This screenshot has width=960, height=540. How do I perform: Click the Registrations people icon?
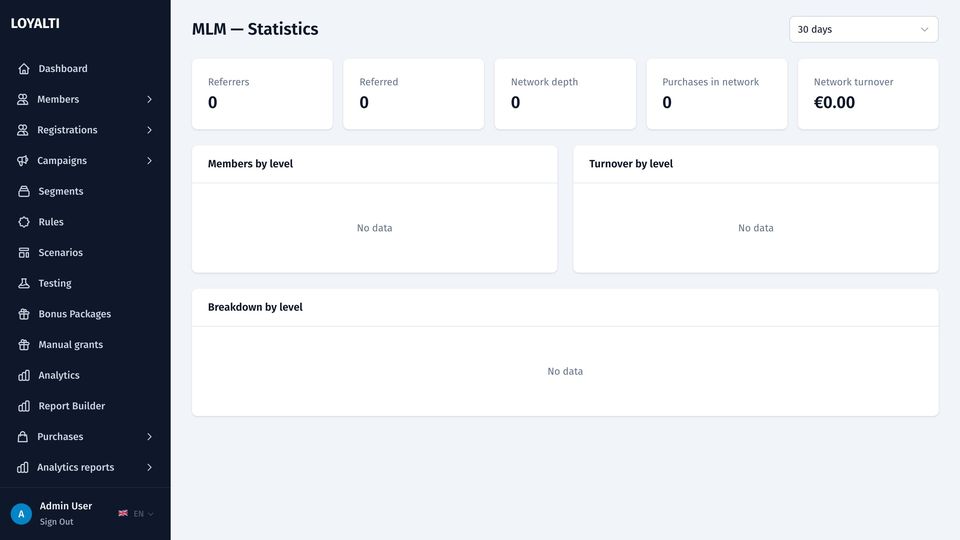point(23,130)
